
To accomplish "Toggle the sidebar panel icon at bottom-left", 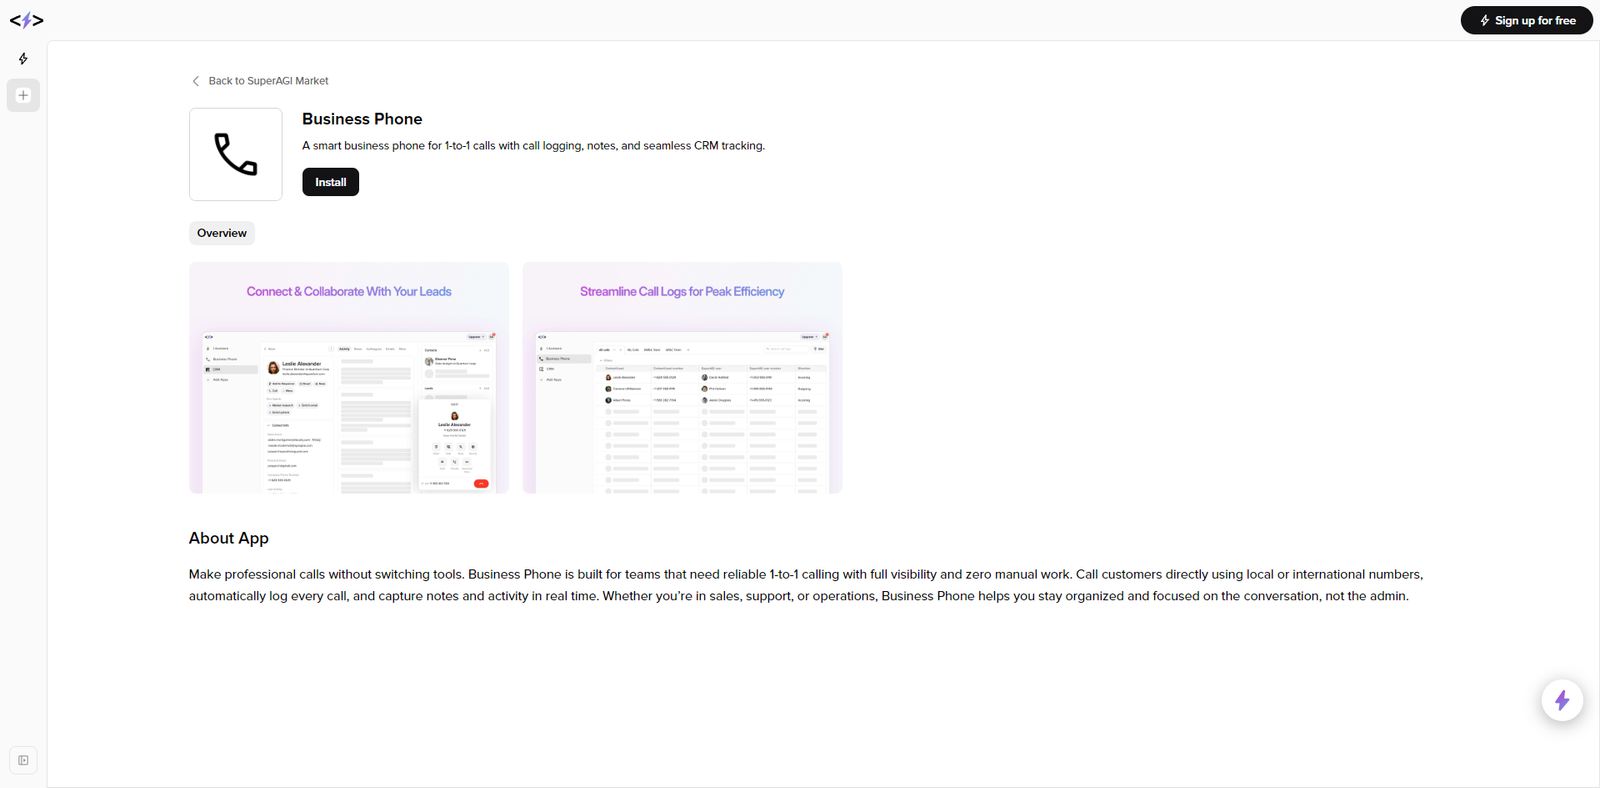I will (x=23, y=760).
